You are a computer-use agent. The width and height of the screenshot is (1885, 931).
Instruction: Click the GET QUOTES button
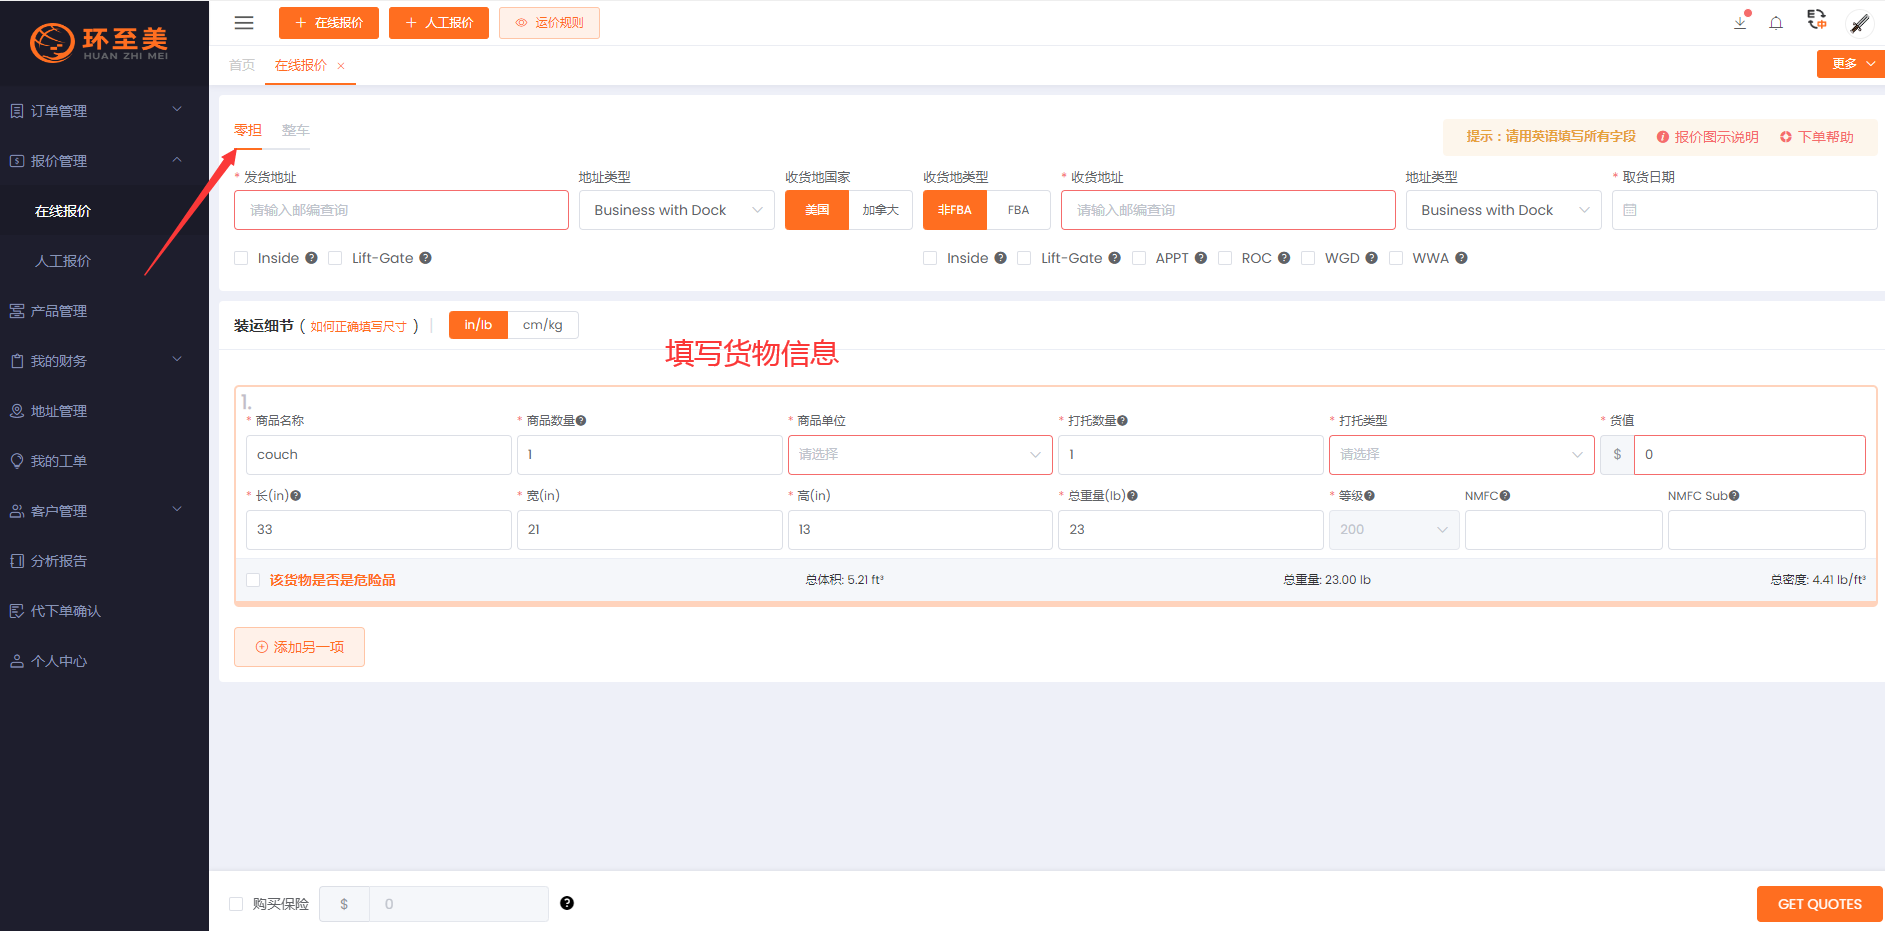click(1819, 904)
